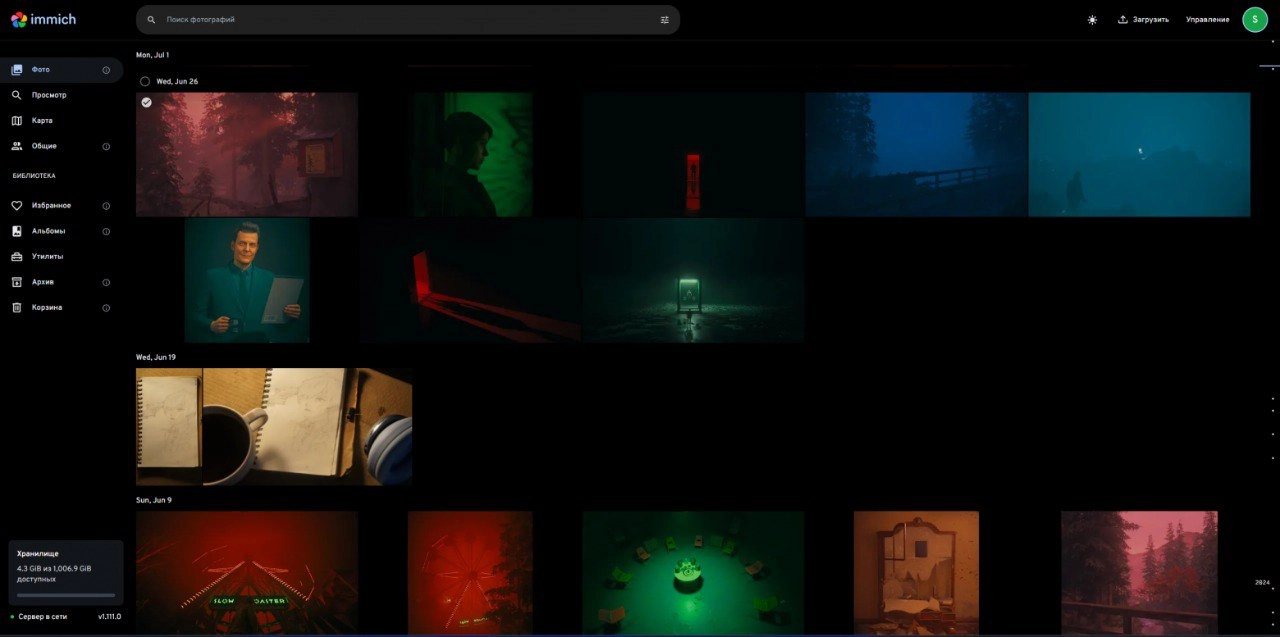The width and height of the screenshot is (1280, 637).
Task: Click the Сервер в сети status text
Action: tap(43, 617)
